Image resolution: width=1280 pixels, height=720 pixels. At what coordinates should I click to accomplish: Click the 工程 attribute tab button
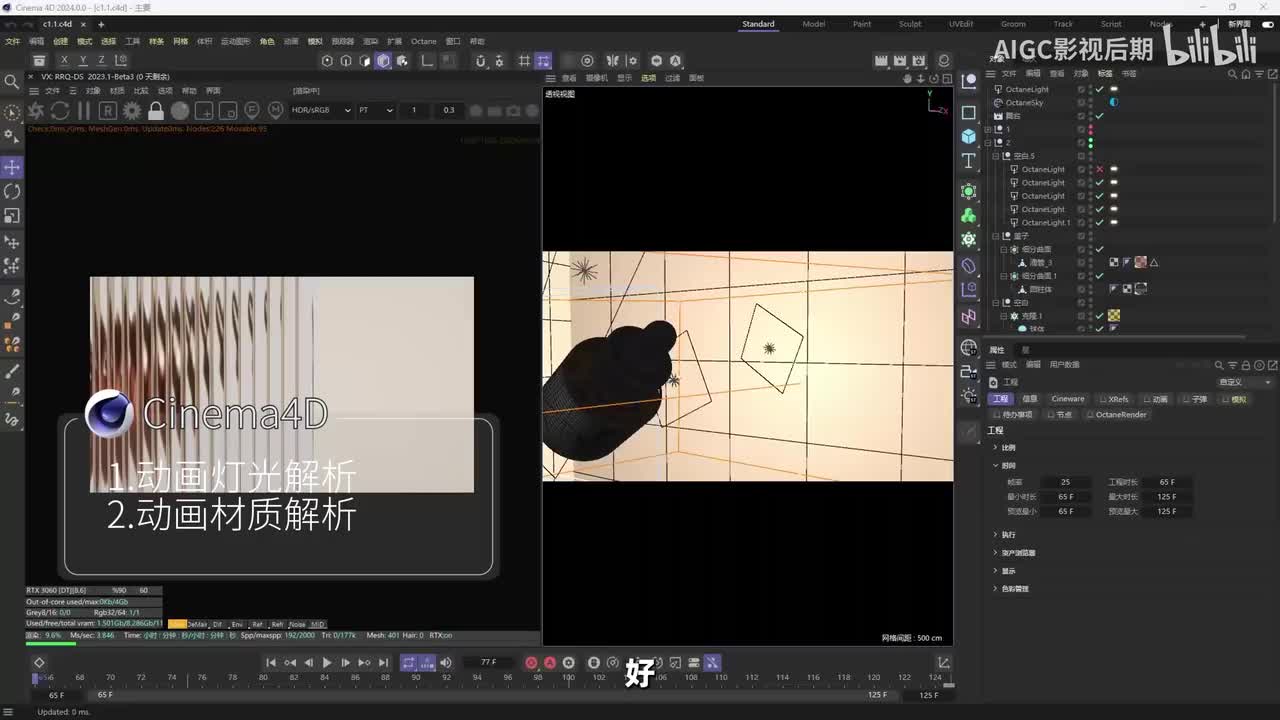[x=1001, y=399]
